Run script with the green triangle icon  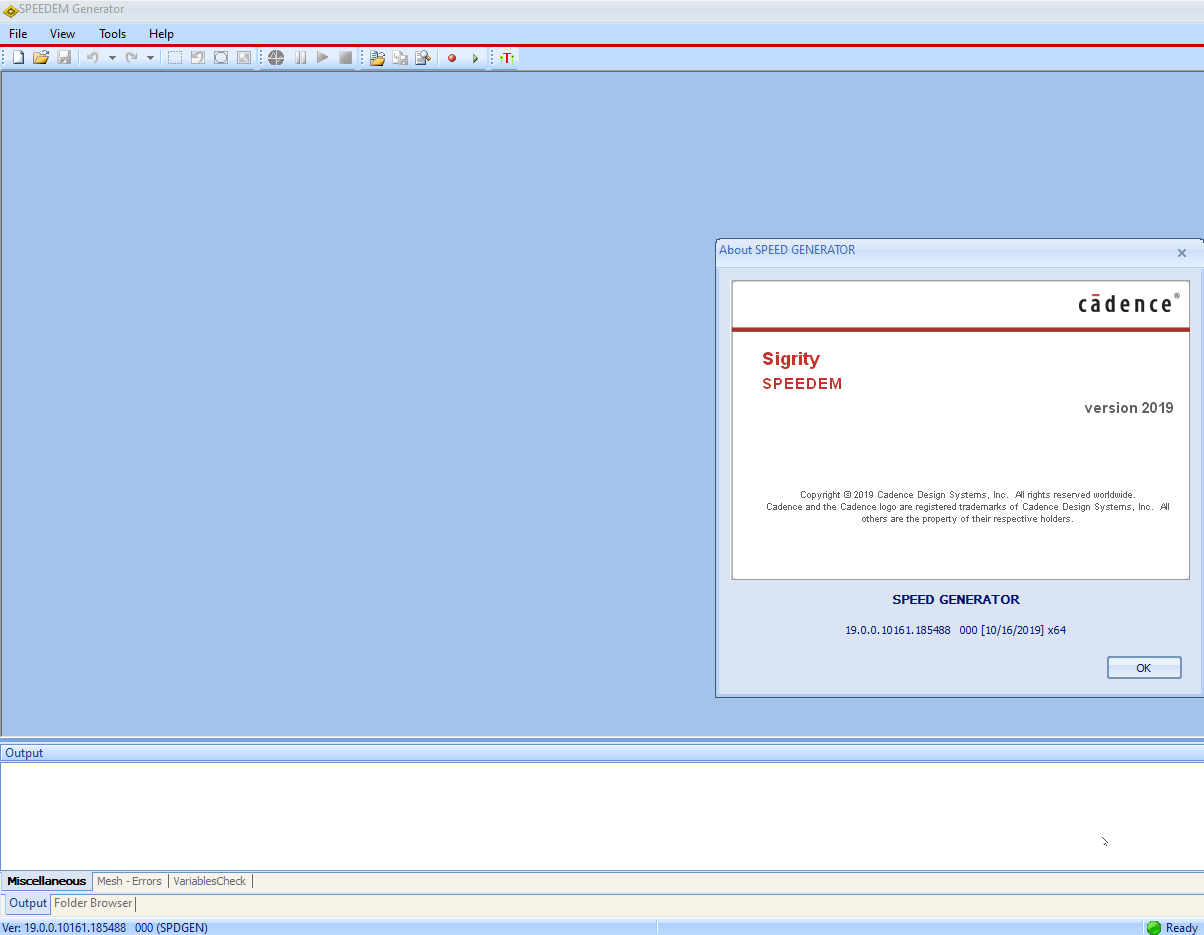click(x=475, y=58)
